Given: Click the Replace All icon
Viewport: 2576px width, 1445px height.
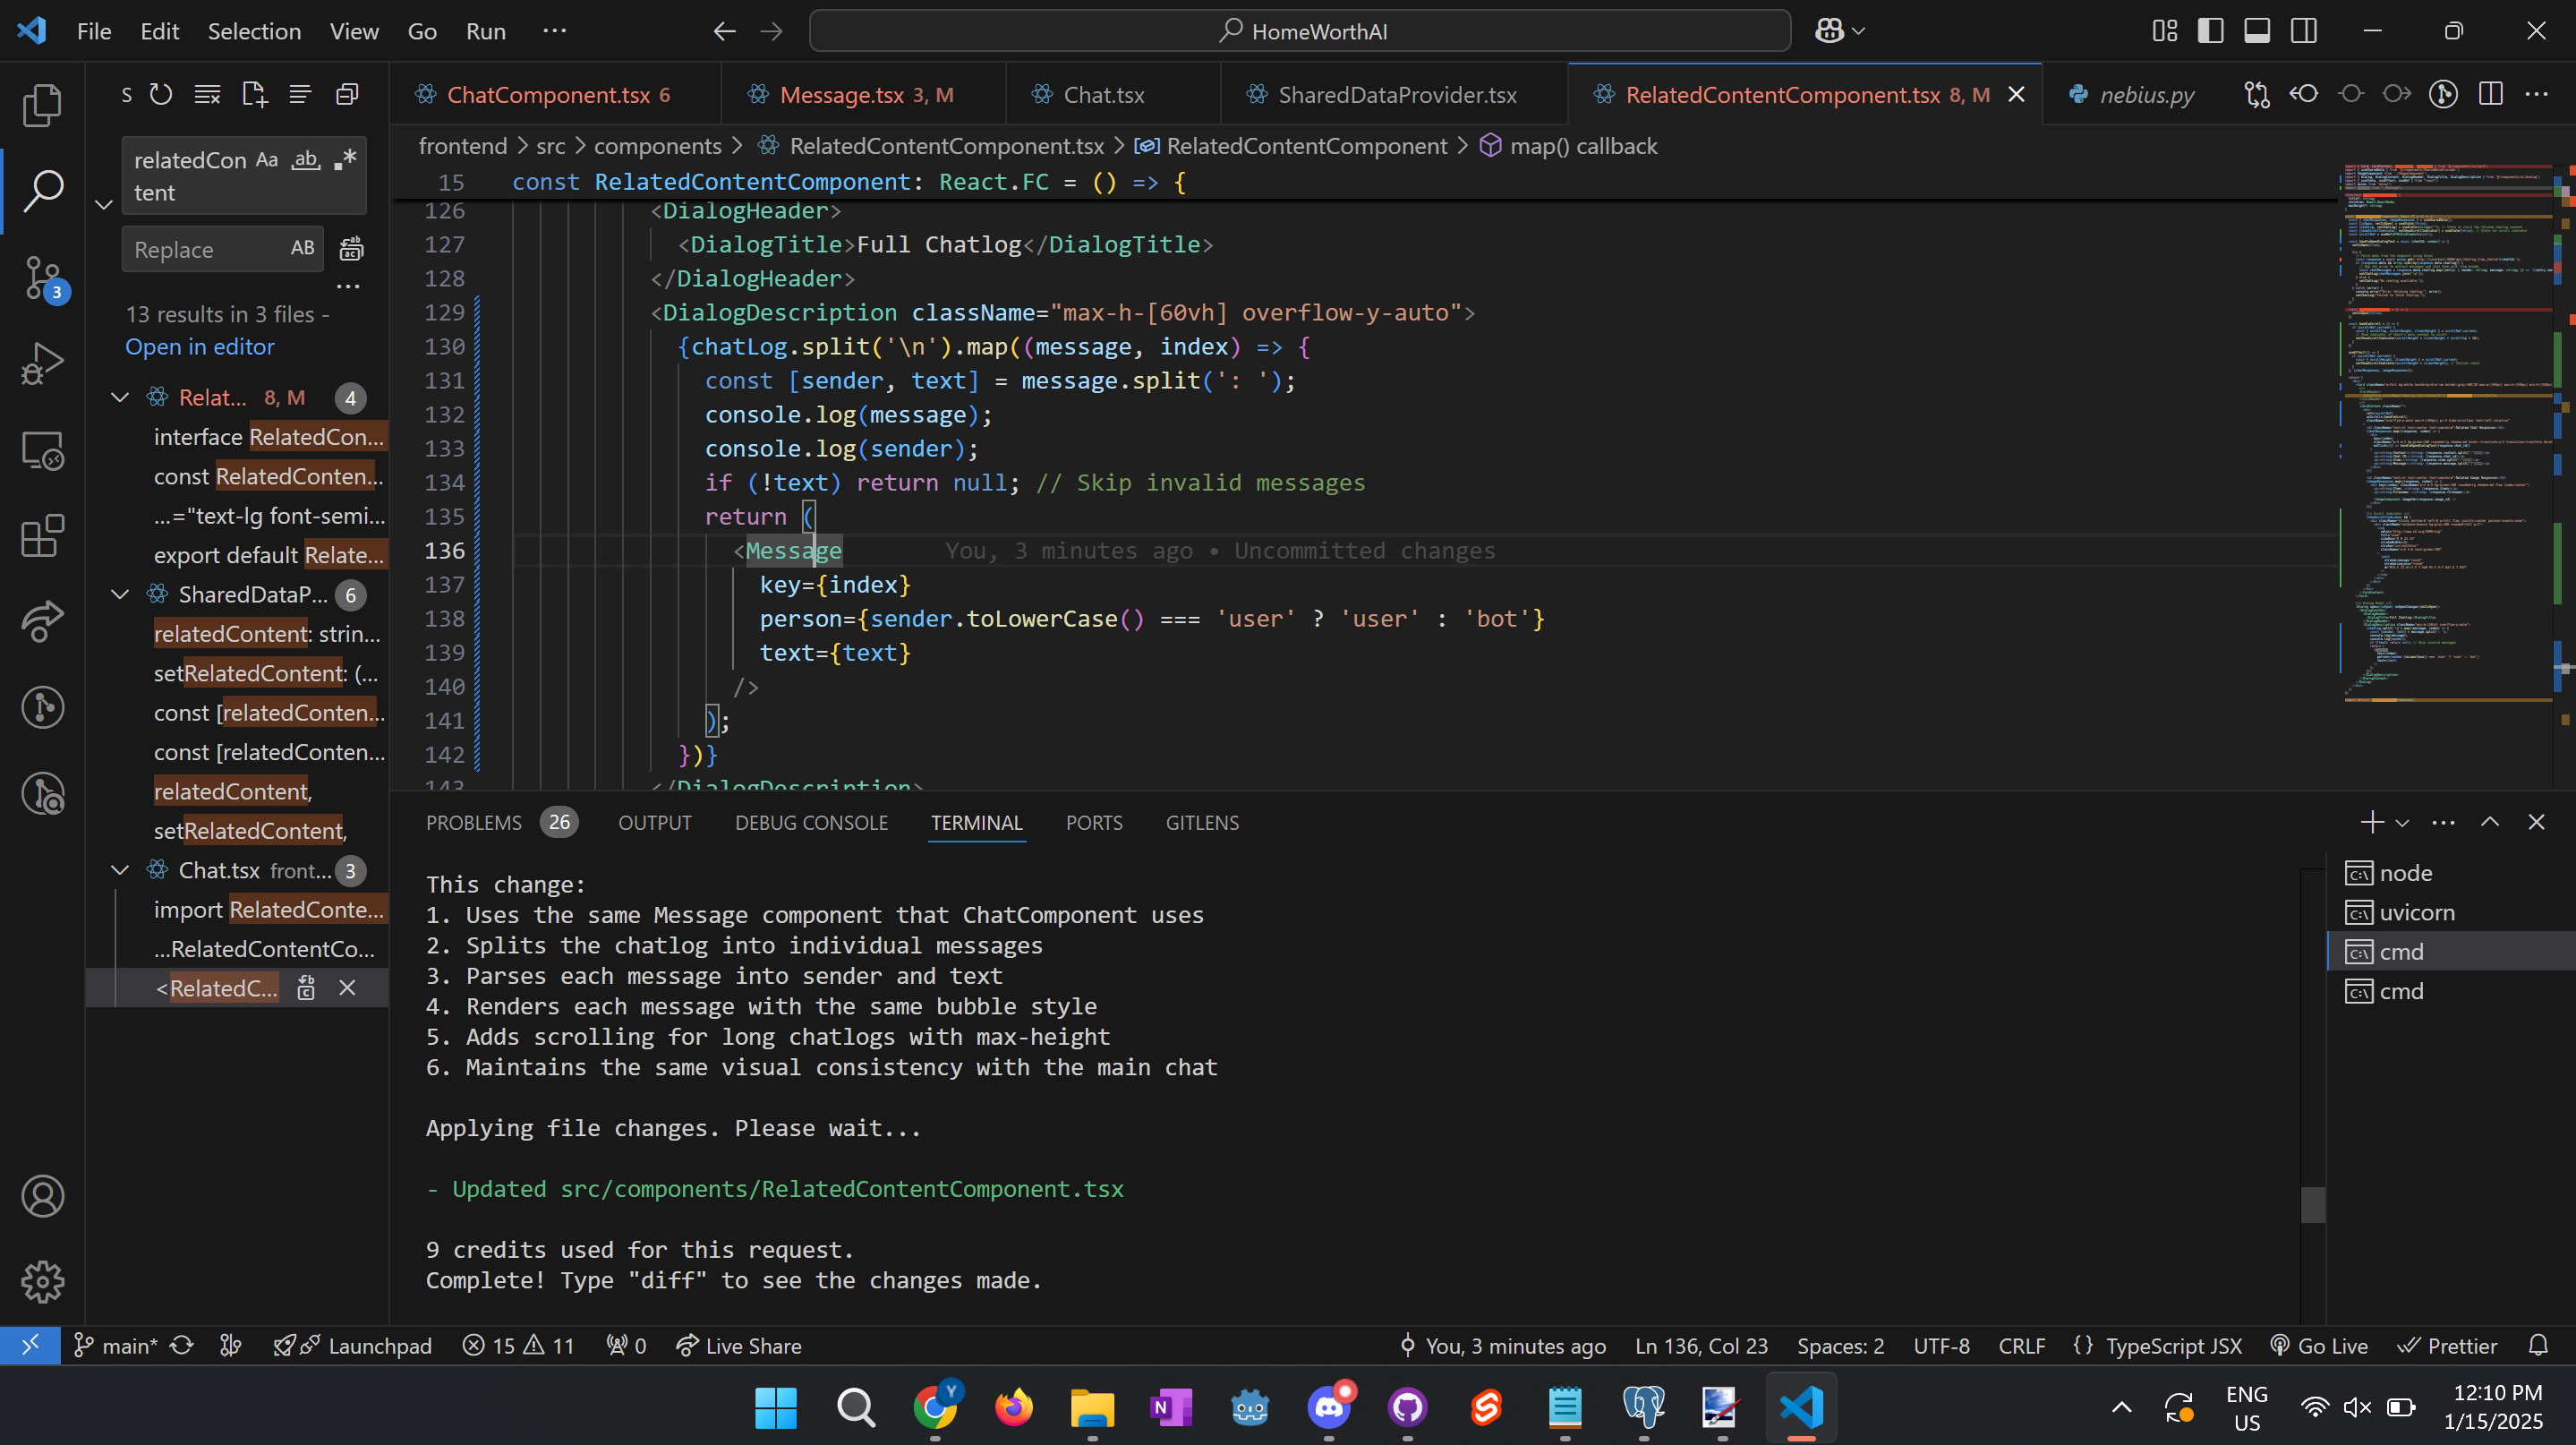Looking at the screenshot, I should (351, 249).
